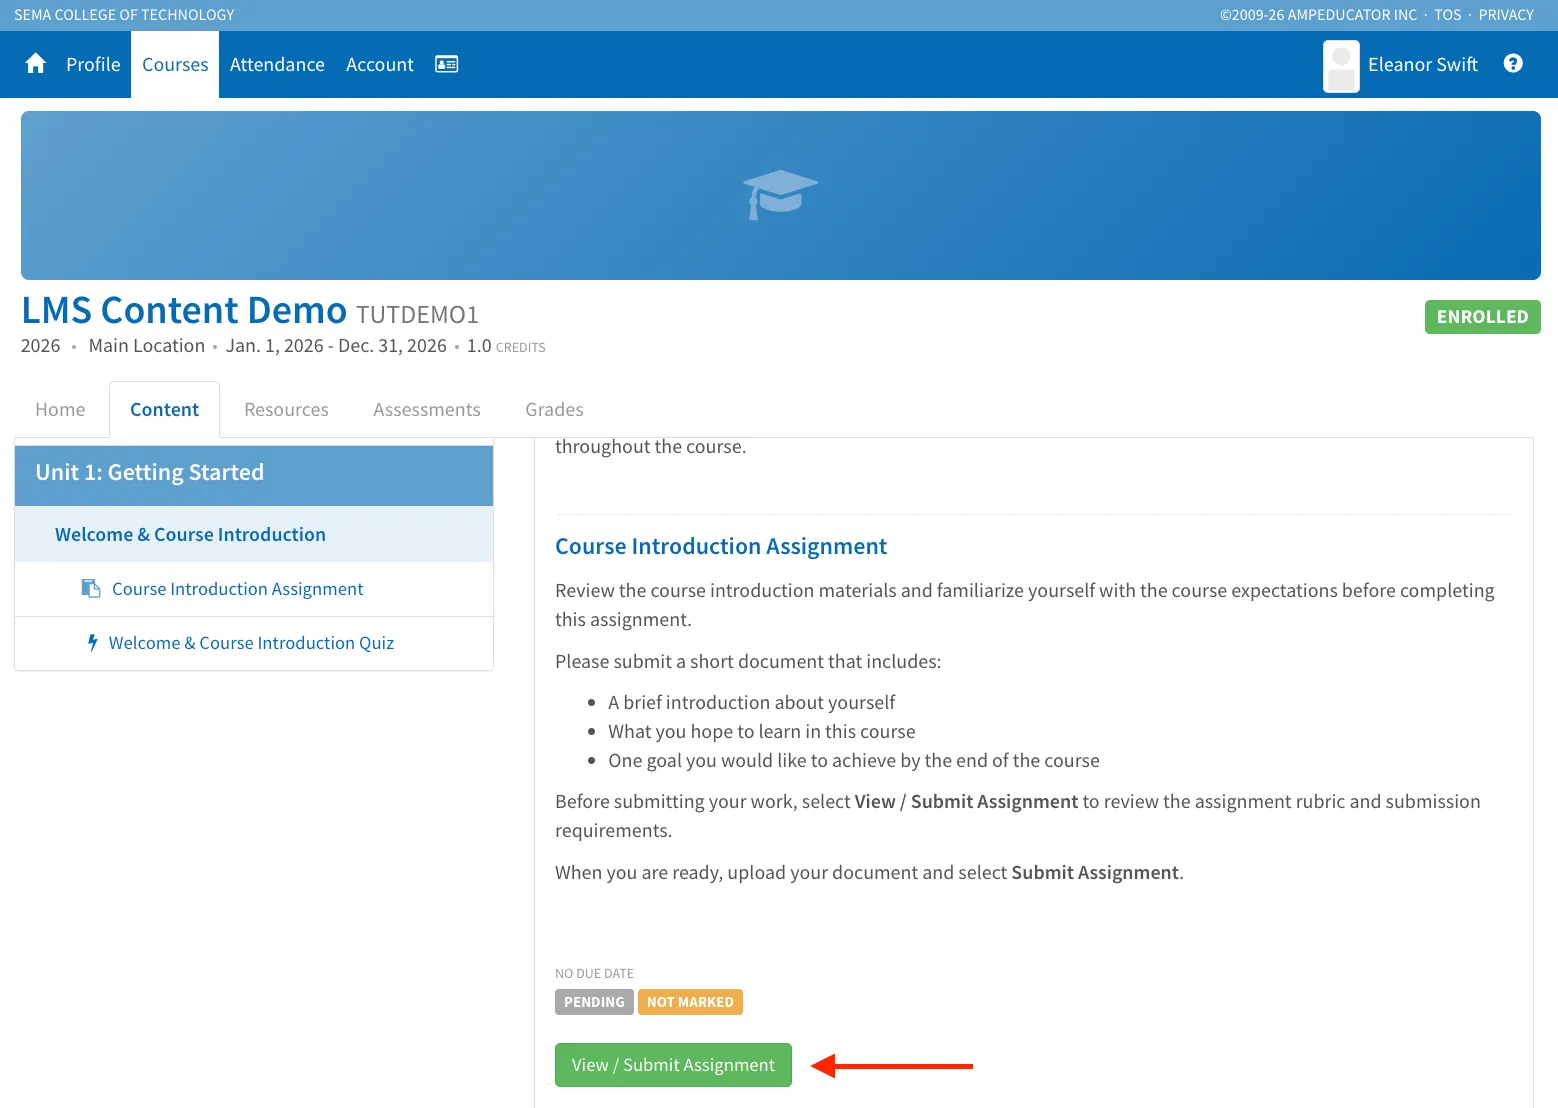Click the TUTDEMO1 course code
Screen dimensions: 1558x1108
(417, 315)
